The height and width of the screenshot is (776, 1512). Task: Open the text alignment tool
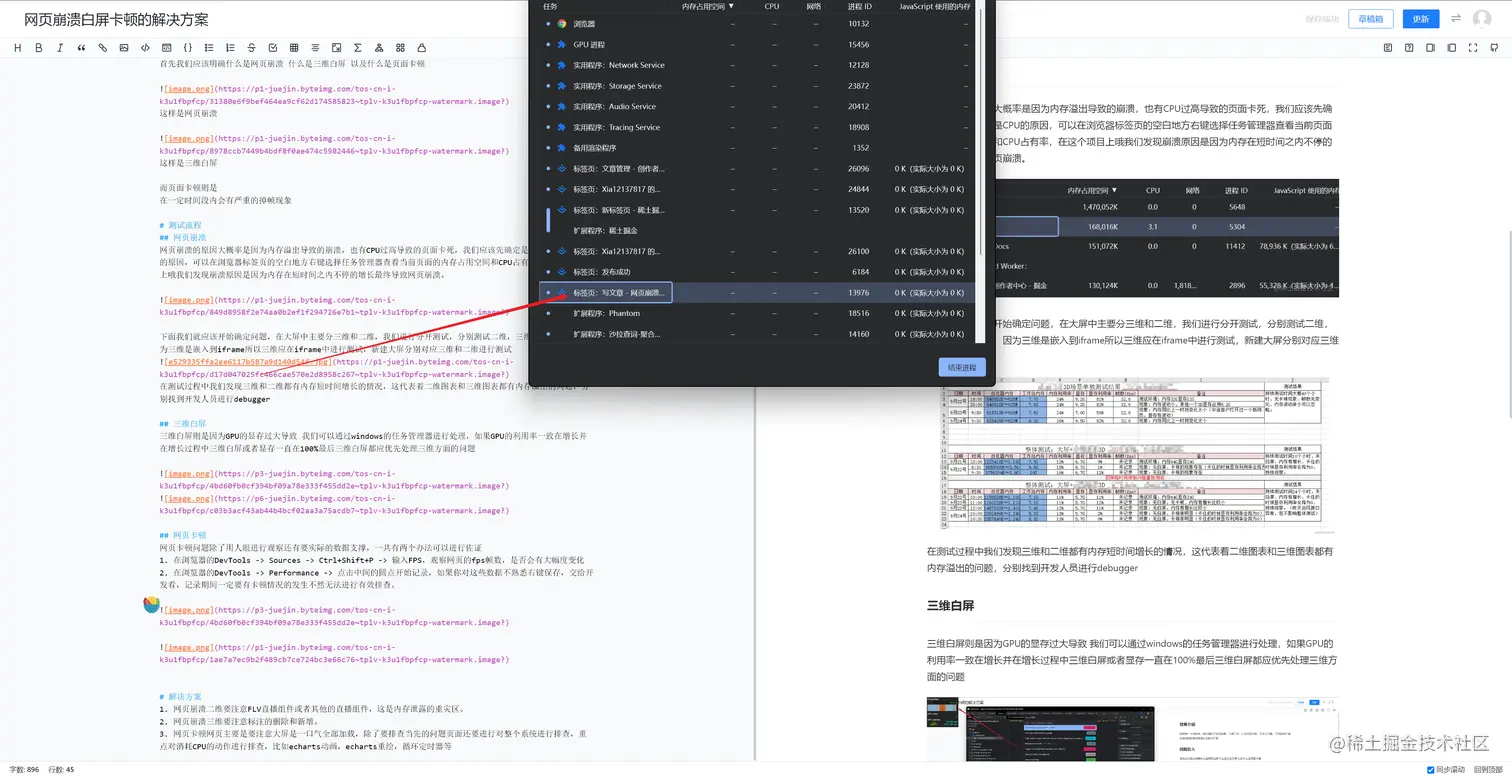pos(315,47)
